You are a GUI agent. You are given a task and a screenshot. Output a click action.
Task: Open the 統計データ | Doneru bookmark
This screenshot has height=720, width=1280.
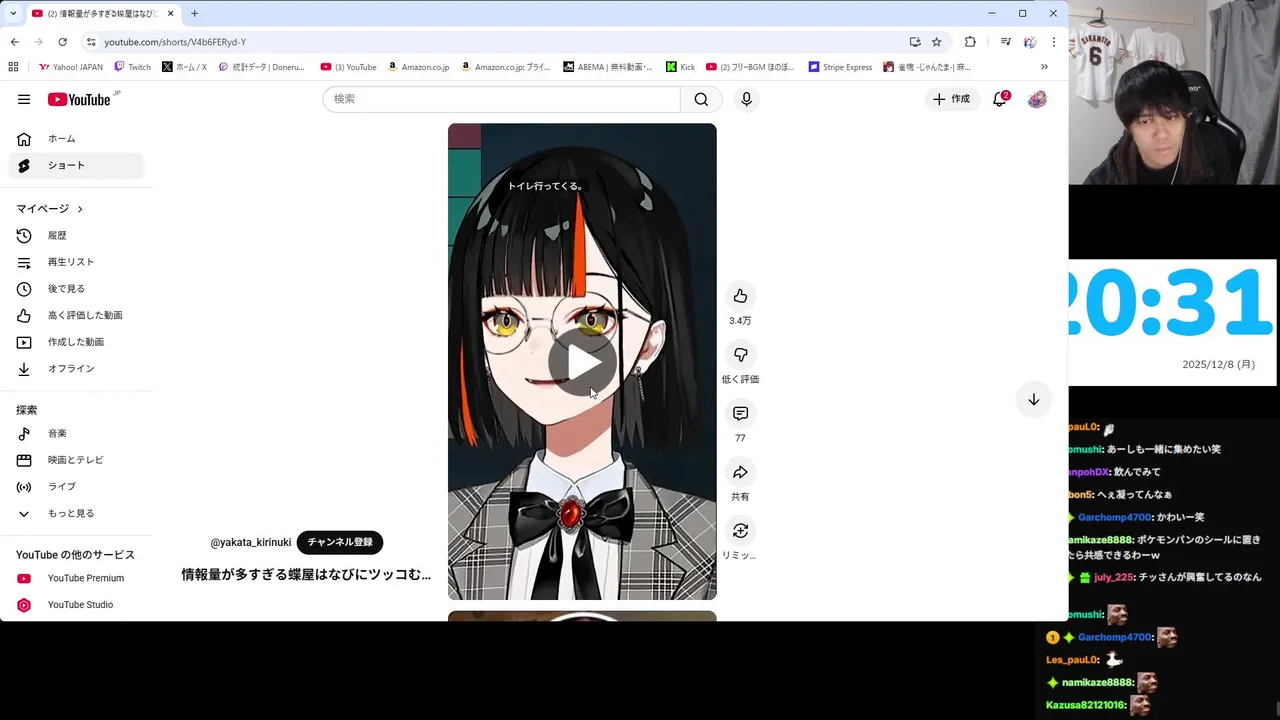(x=261, y=67)
